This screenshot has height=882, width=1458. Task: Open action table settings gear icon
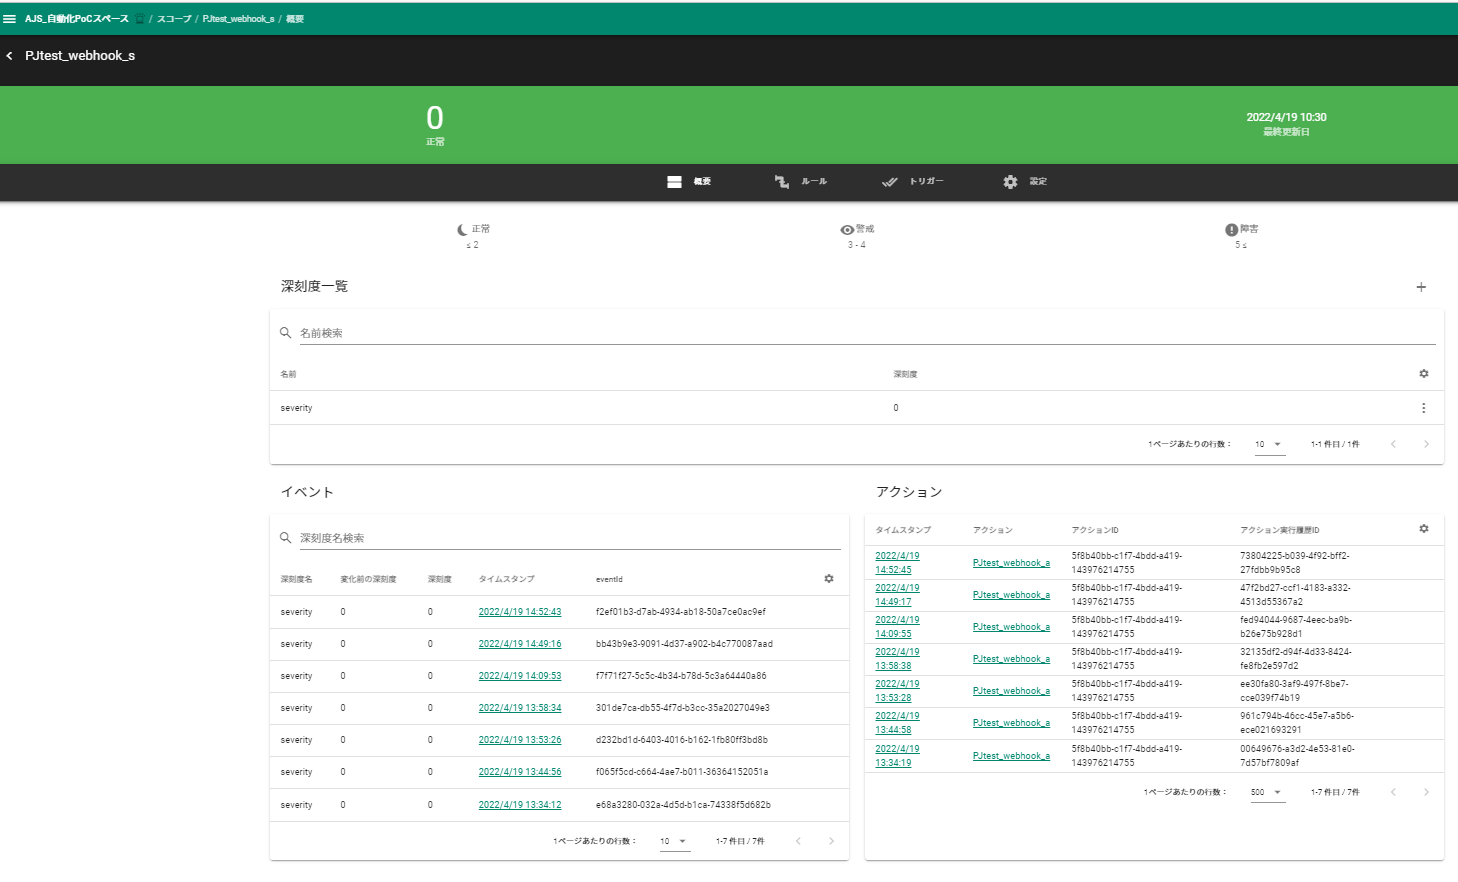(x=1424, y=529)
